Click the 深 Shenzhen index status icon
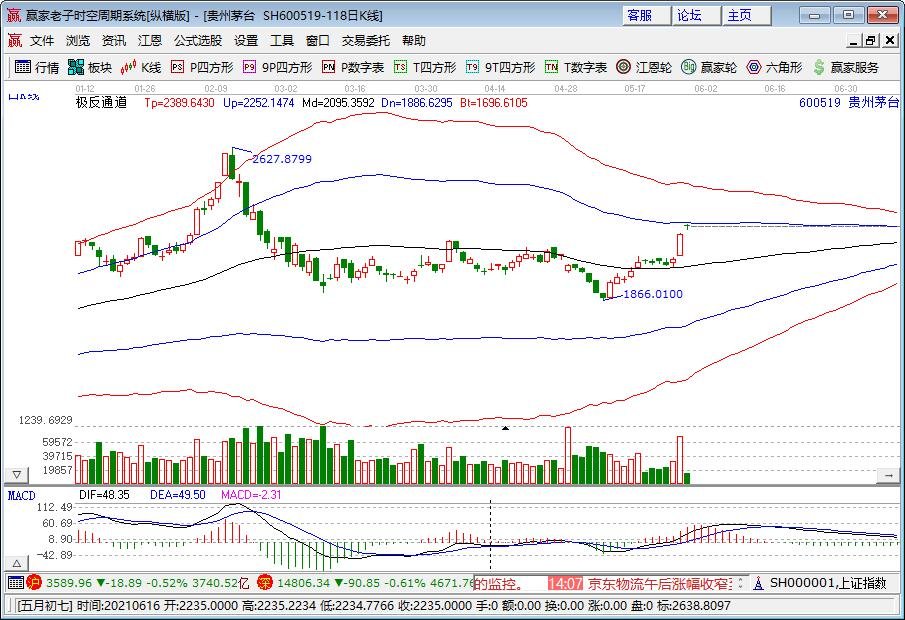Viewport: 905px width, 620px height. (265, 583)
